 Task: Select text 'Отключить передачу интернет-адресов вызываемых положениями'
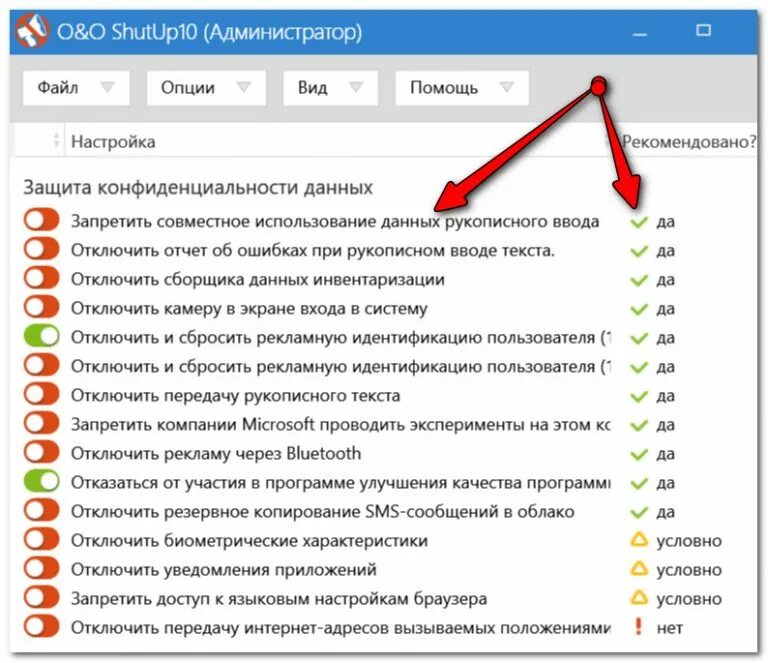pos(341,628)
